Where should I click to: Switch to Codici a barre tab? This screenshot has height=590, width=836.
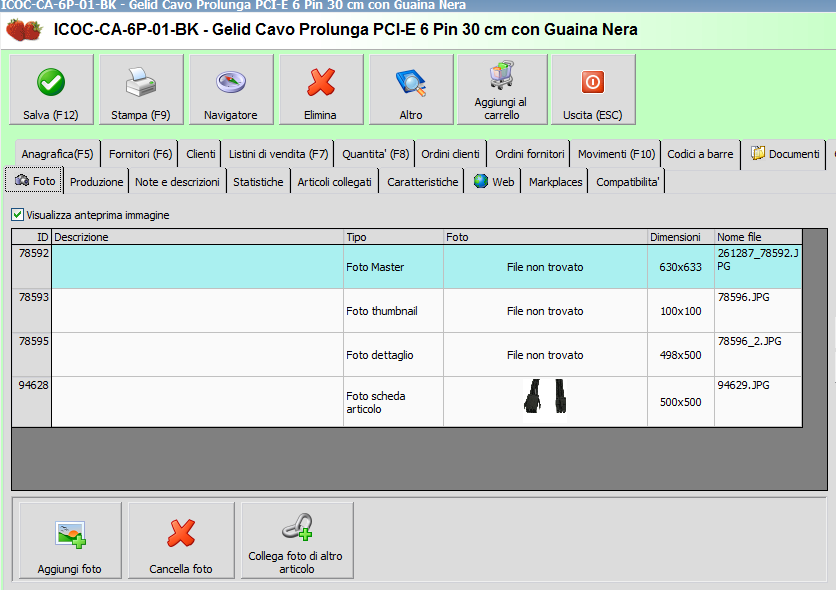700,154
